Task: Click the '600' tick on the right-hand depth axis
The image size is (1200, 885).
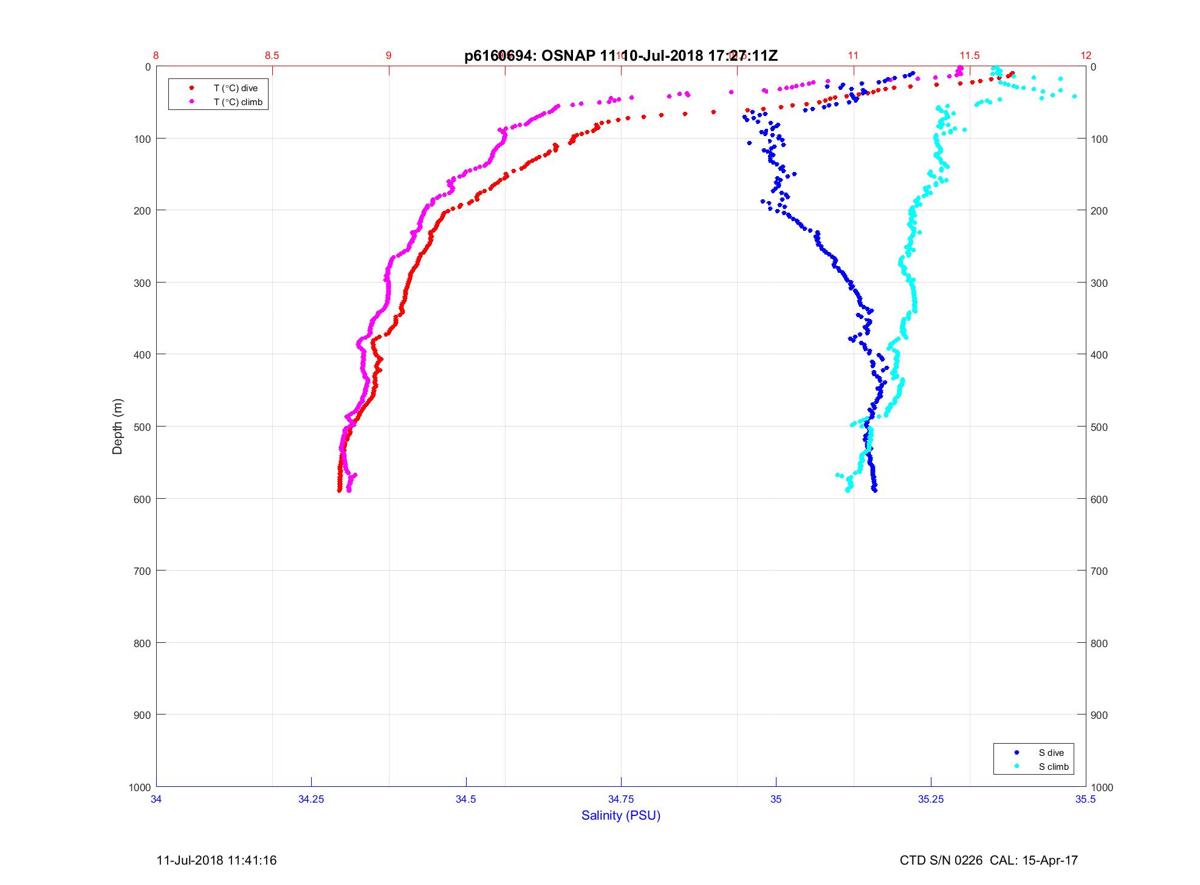Action: pyautogui.click(x=1101, y=499)
